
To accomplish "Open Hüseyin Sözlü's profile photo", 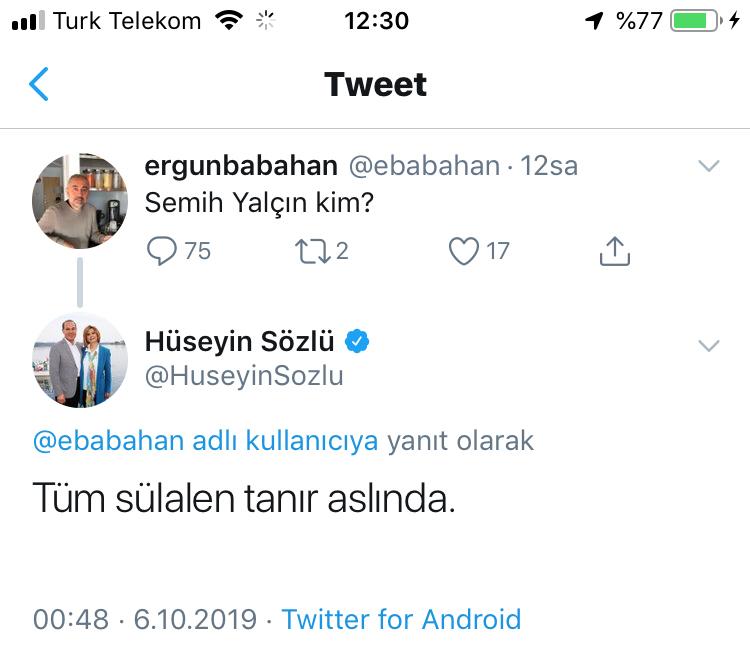I will (80, 360).
